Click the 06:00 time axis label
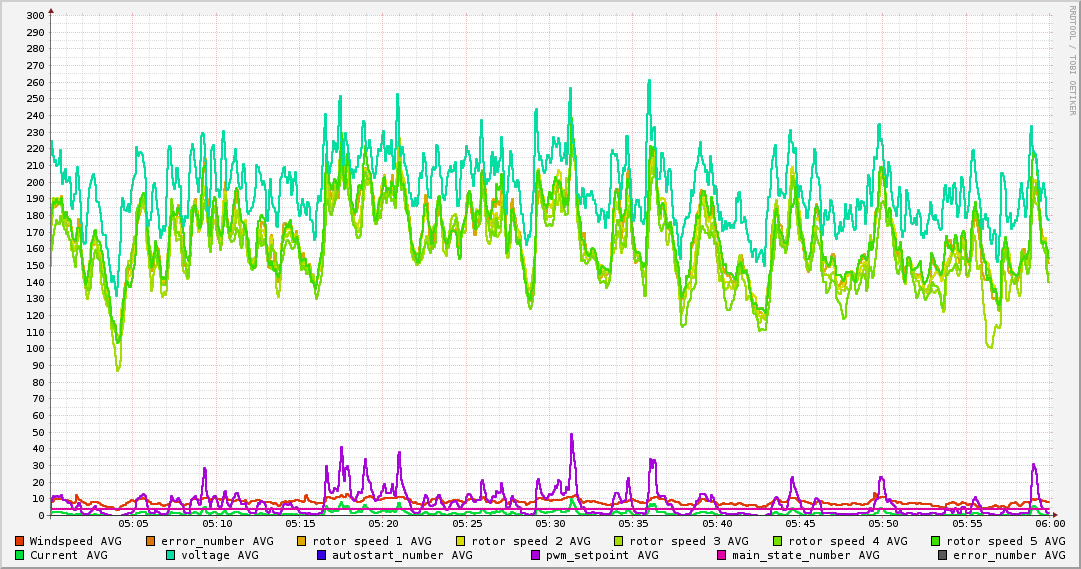The height and width of the screenshot is (569, 1081). point(1050,524)
